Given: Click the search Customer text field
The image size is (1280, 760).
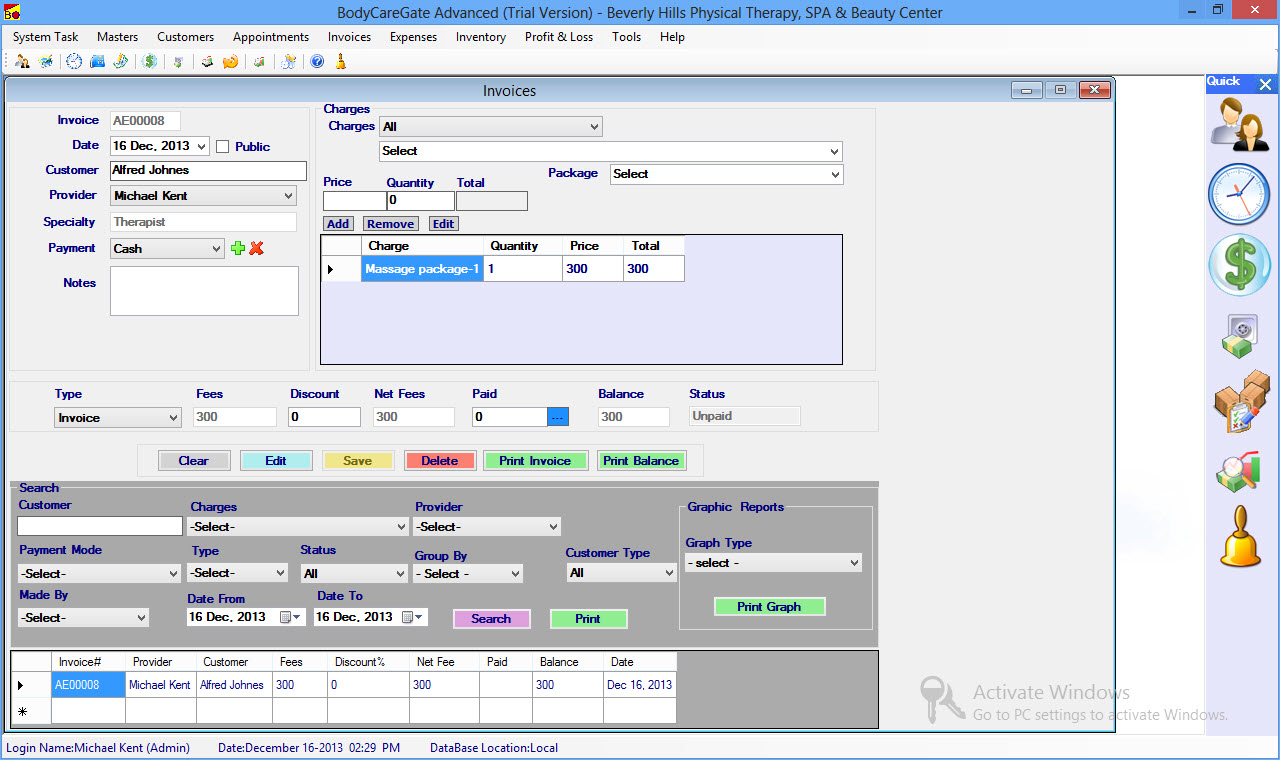Looking at the screenshot, I should 100,526.
